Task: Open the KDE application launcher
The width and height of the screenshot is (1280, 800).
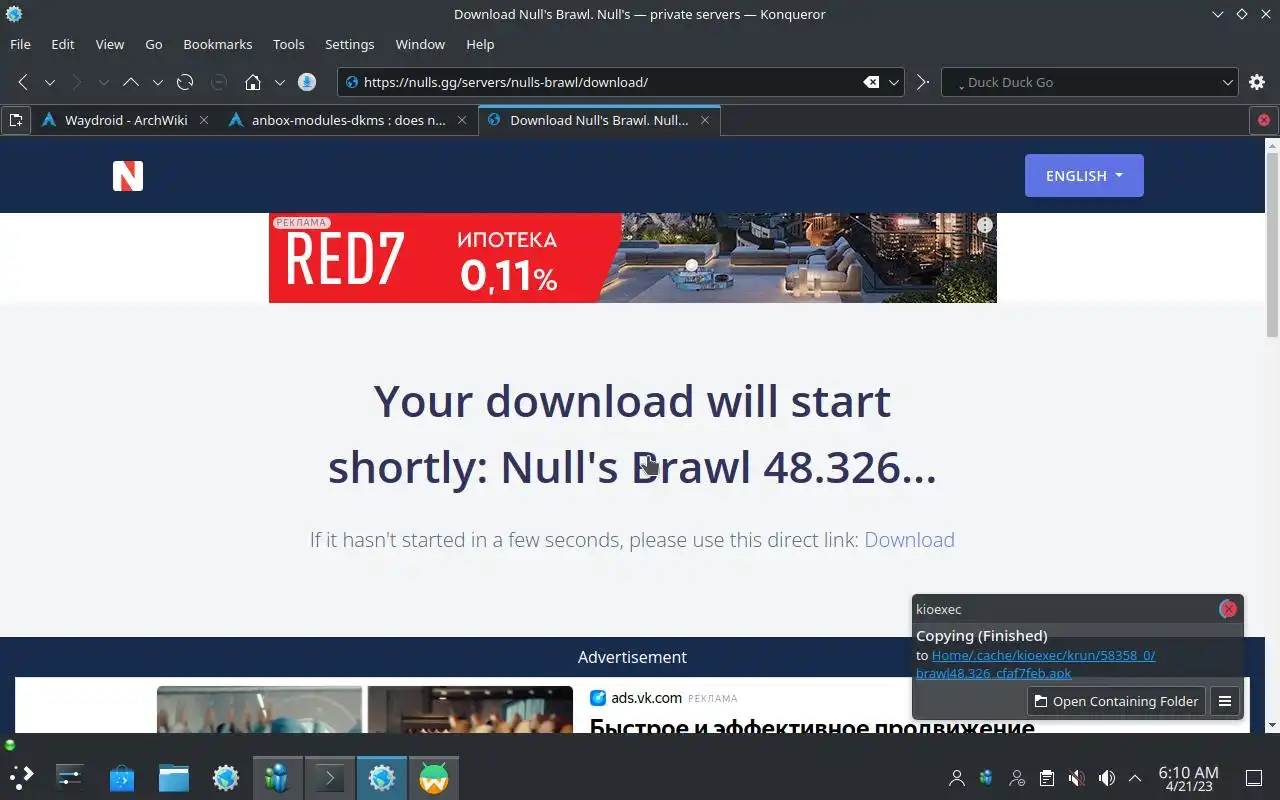Action: pos(21,778)
